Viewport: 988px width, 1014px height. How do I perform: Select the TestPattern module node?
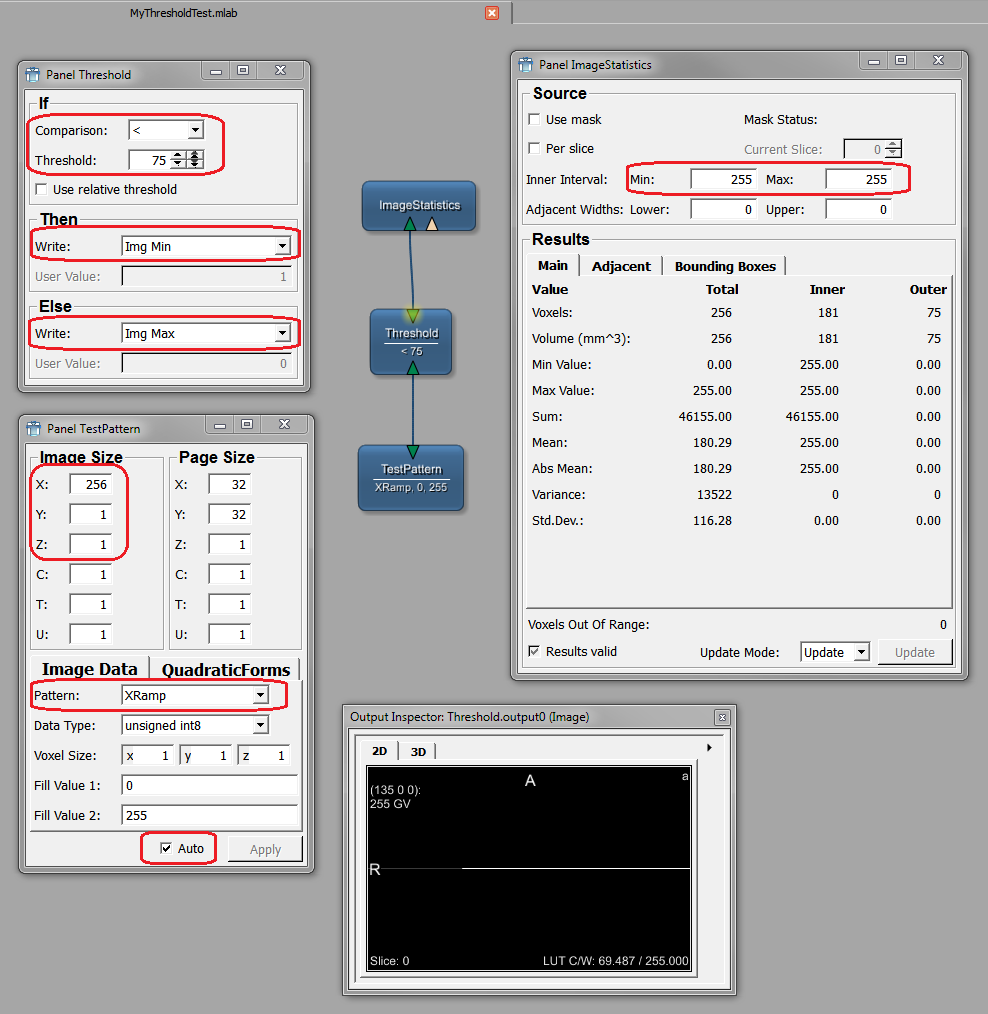[411, 476]
